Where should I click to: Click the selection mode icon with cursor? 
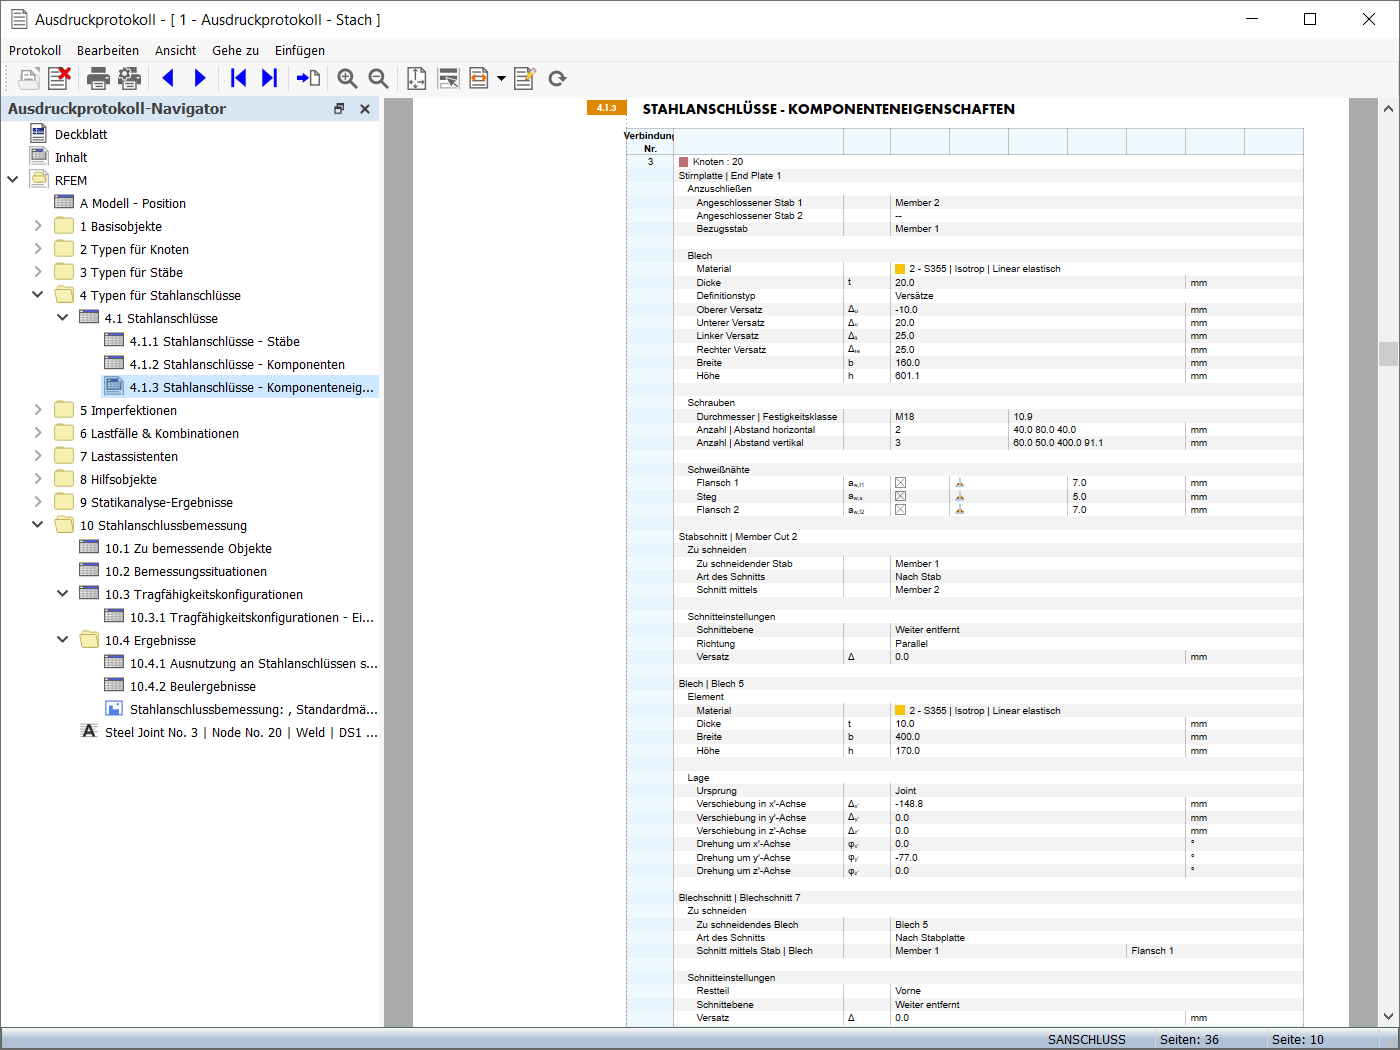tap(448, 78)
